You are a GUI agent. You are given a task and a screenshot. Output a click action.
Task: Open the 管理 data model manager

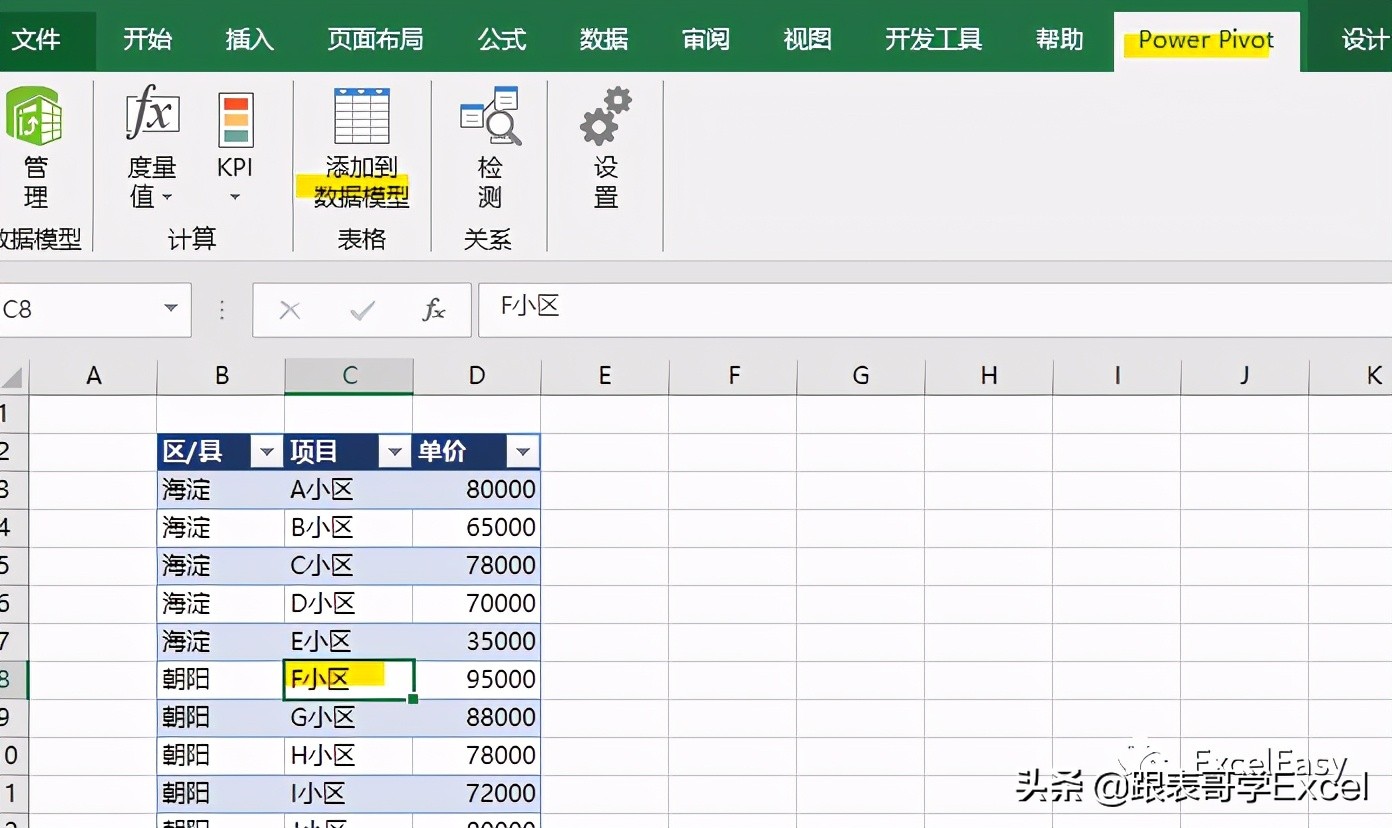click(x=34, y=148)
